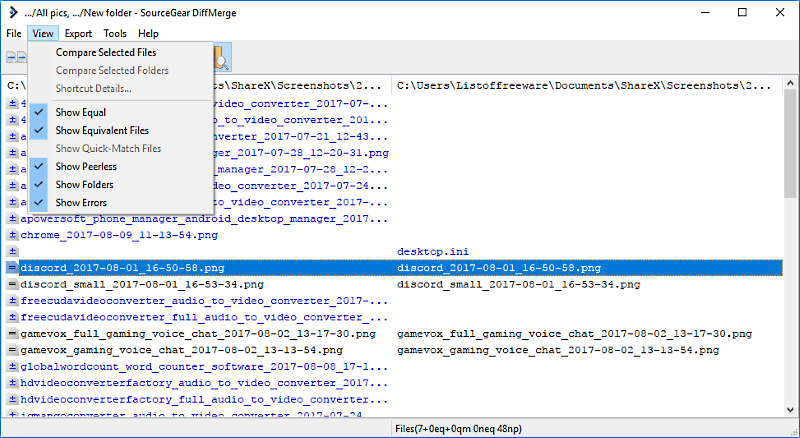The image size is (800, 438).
Task: Select left discord_small_2017-08-01_16-53-34.png entry
Action: (142, 284)
